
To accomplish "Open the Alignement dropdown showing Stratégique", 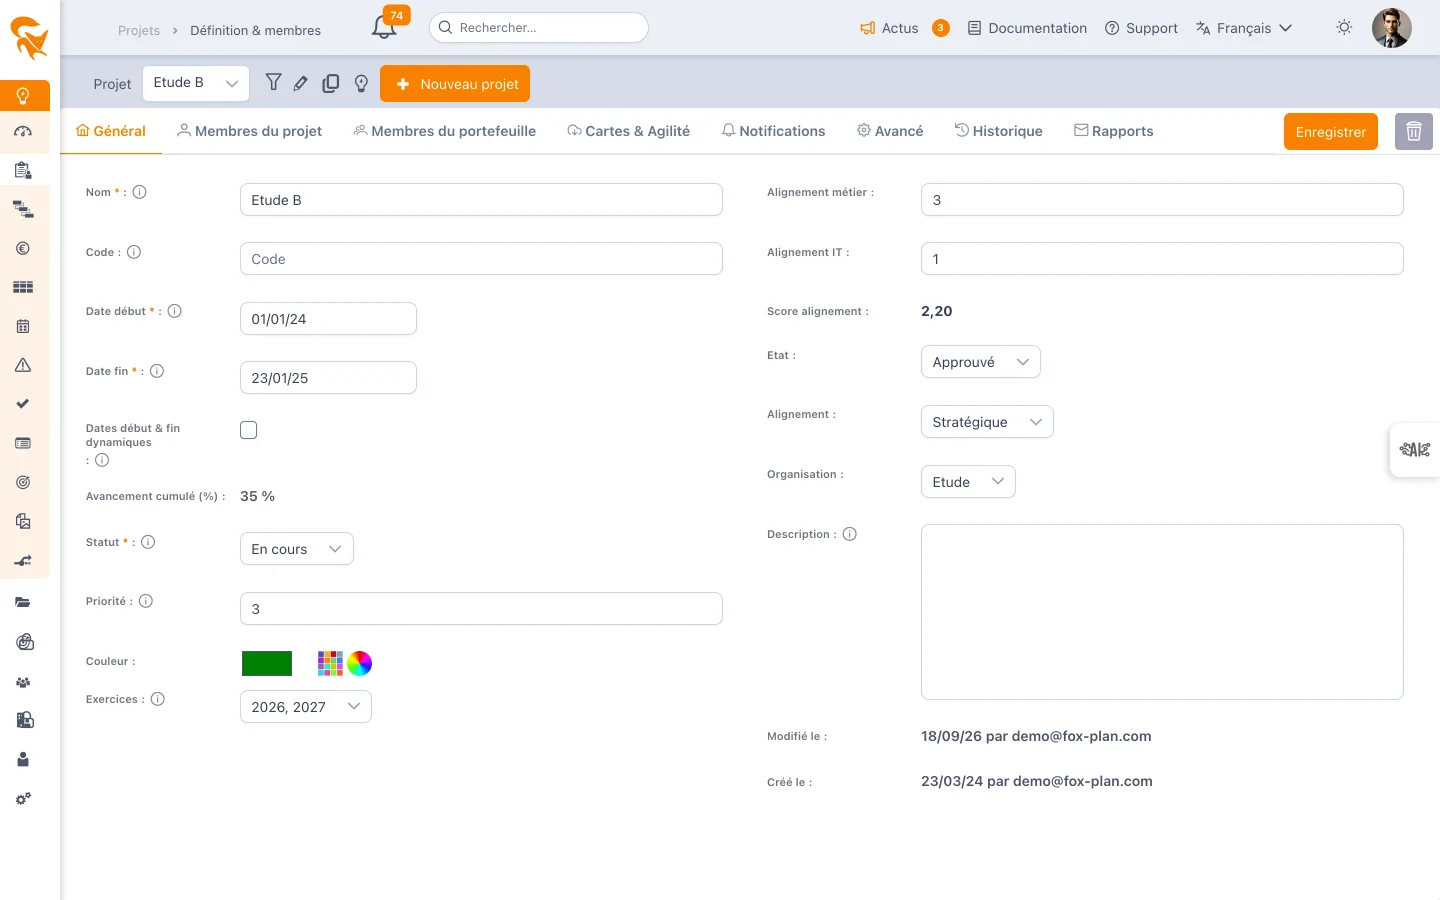I will (987, 422).
